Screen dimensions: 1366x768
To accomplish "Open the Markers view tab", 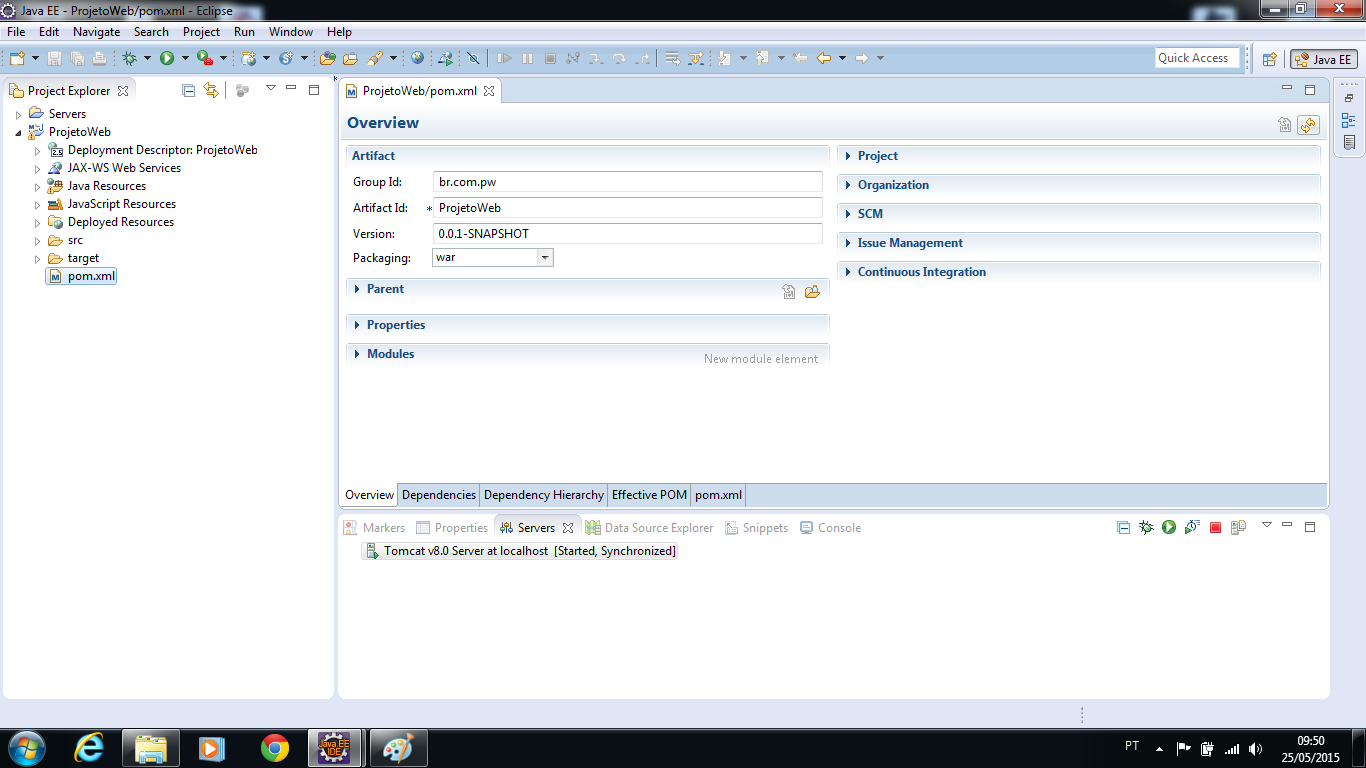I will coord(374,528).
